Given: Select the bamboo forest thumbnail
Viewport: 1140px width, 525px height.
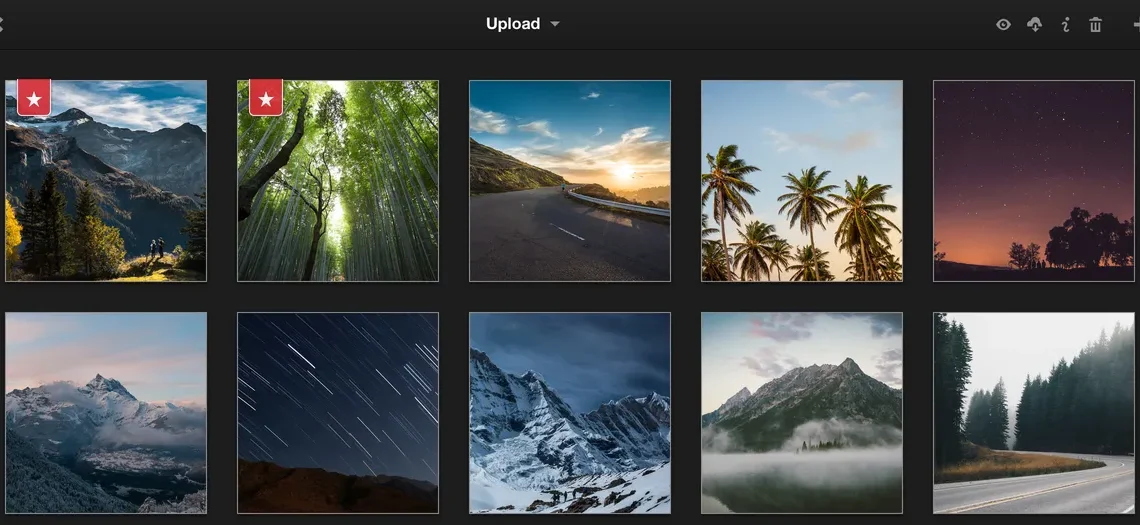Looking at the screenshot, I should [x=338, y=181].
